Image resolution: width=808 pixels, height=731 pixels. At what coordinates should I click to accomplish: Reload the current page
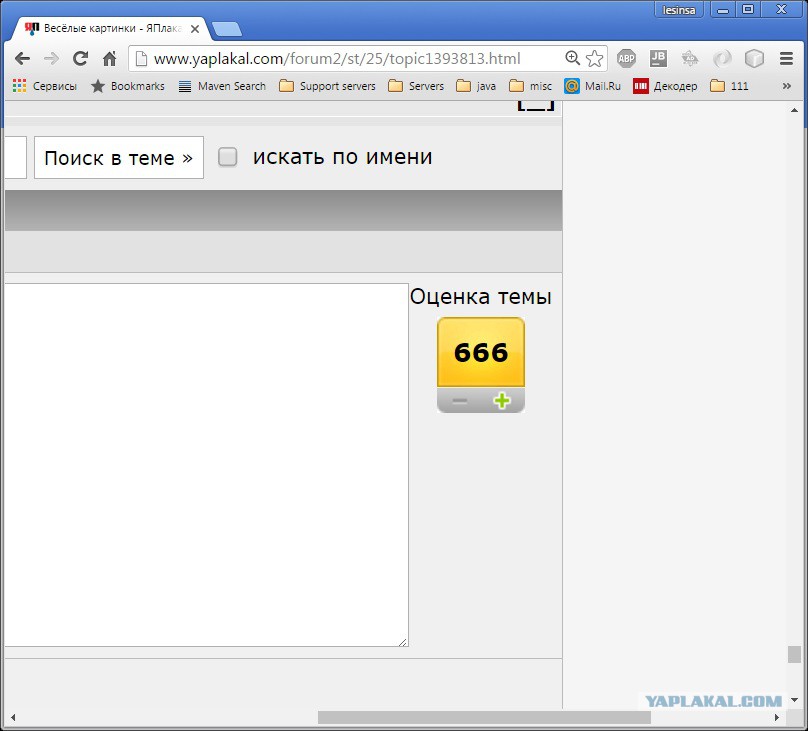pos(80,58)
